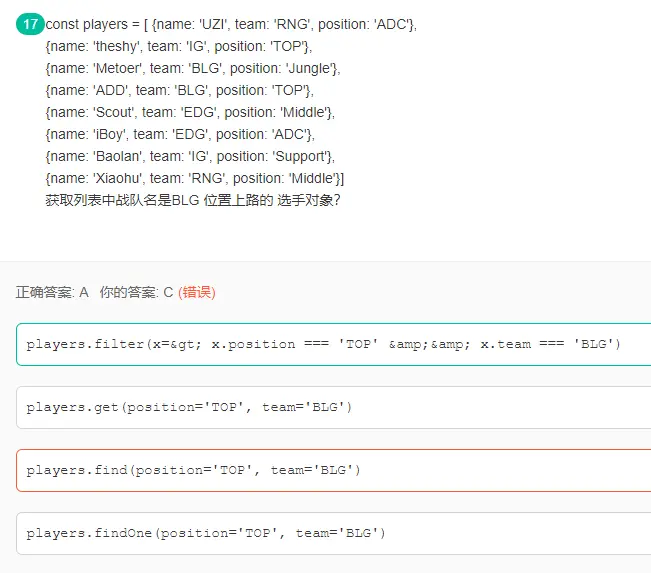This screenshot has width=651, height=573.
Task: Click the code line with player 'Xiaohu'
Action: [195, 179]
